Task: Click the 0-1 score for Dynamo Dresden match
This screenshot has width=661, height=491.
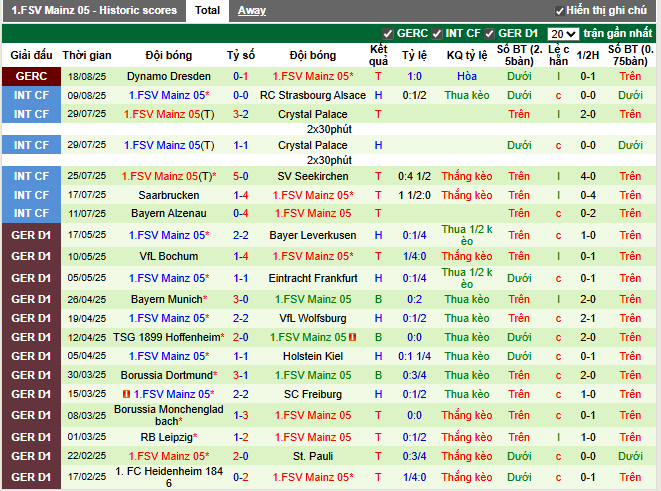Action: tap(241, 76)
